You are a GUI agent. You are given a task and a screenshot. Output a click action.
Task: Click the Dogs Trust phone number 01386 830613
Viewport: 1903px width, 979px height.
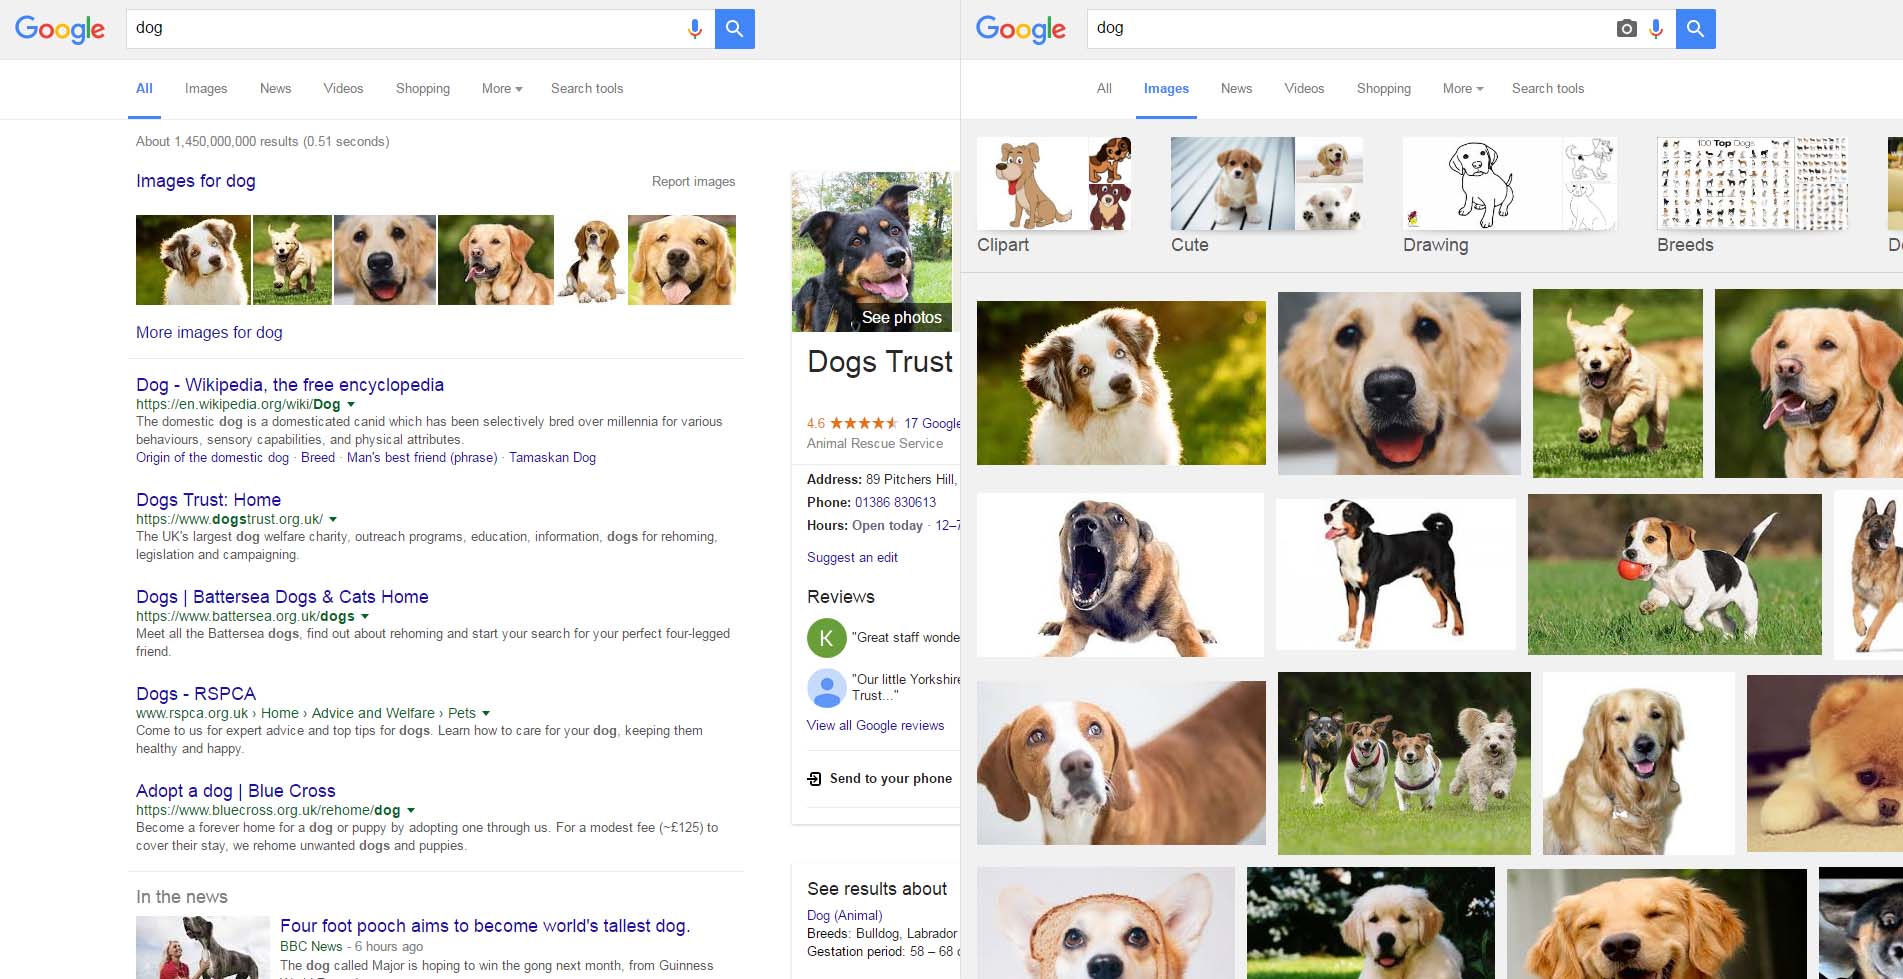(x=895, y=503)
